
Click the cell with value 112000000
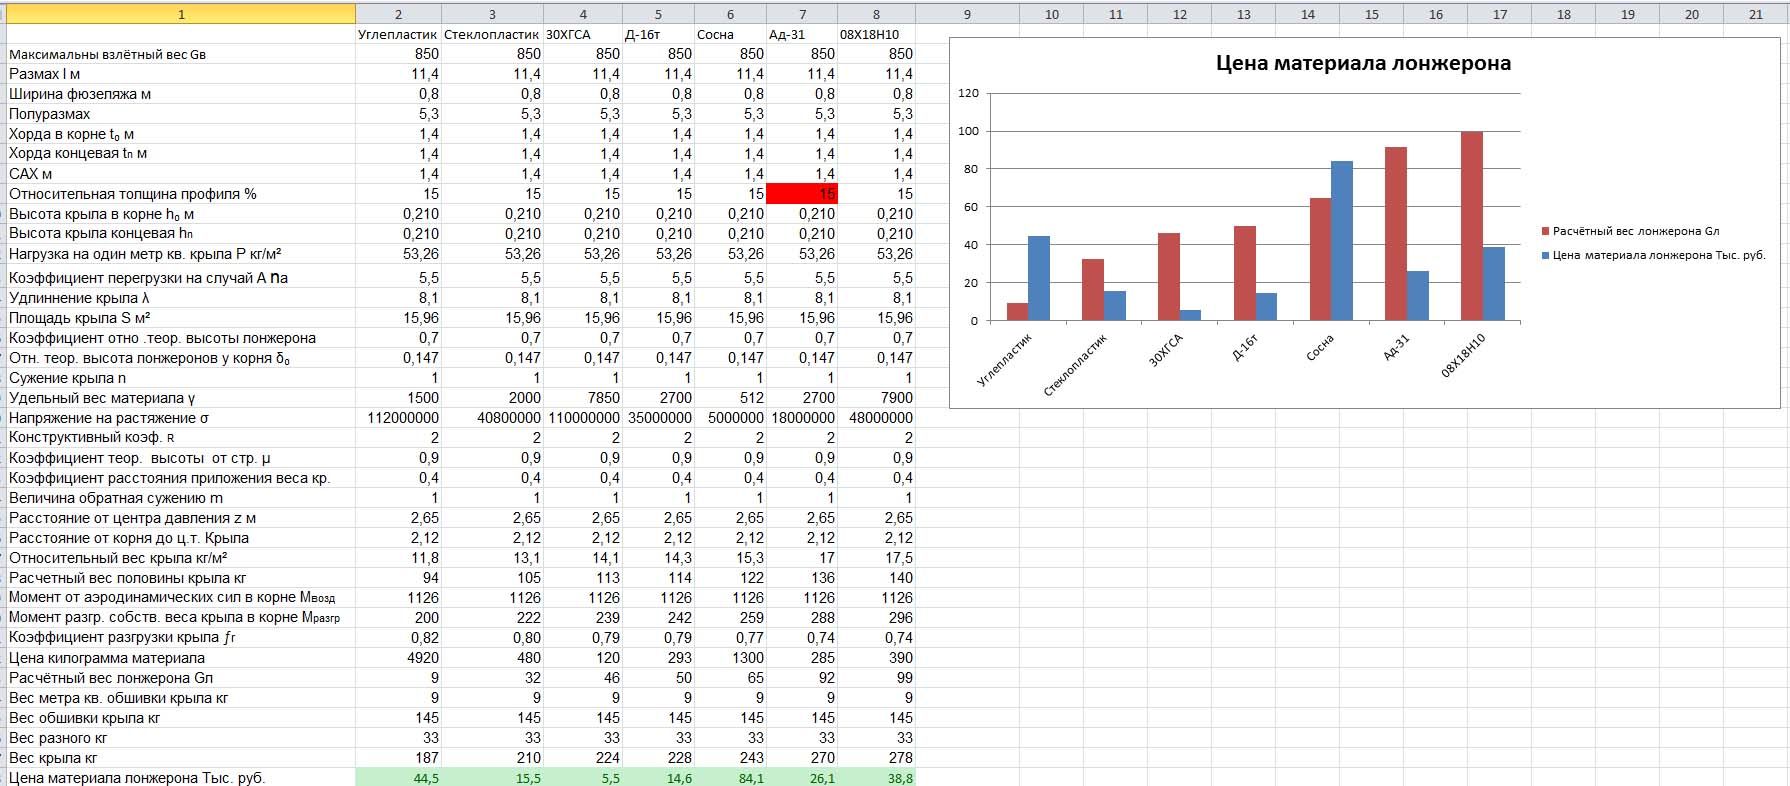click(x=398, y=418)
